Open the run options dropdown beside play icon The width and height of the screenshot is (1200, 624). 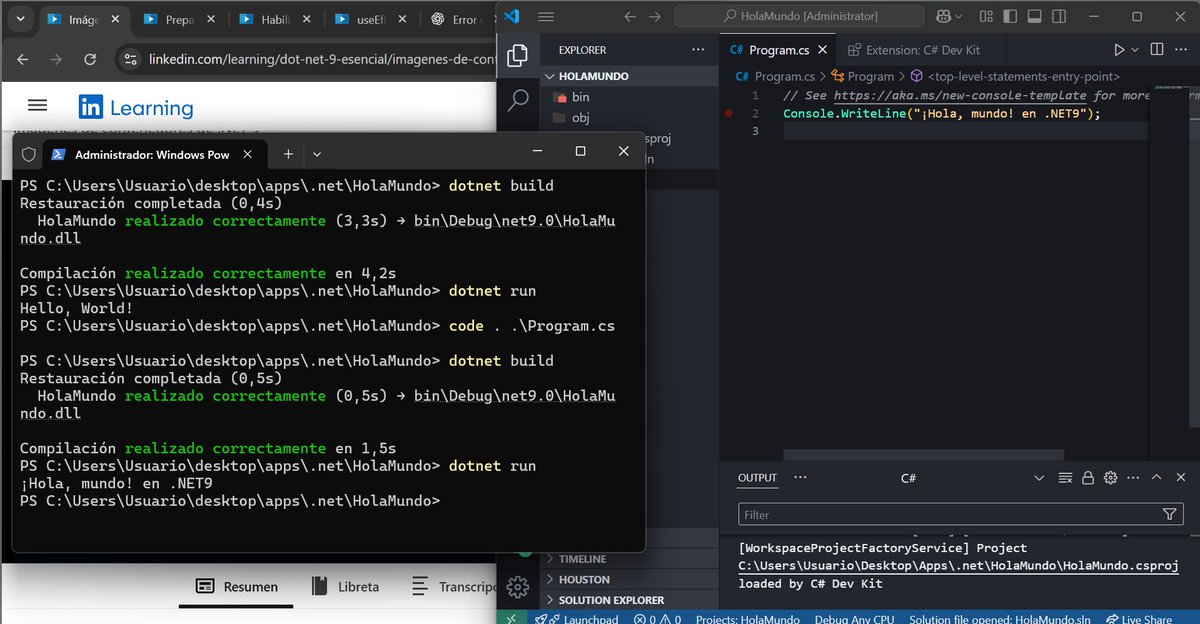point(1135,50)
